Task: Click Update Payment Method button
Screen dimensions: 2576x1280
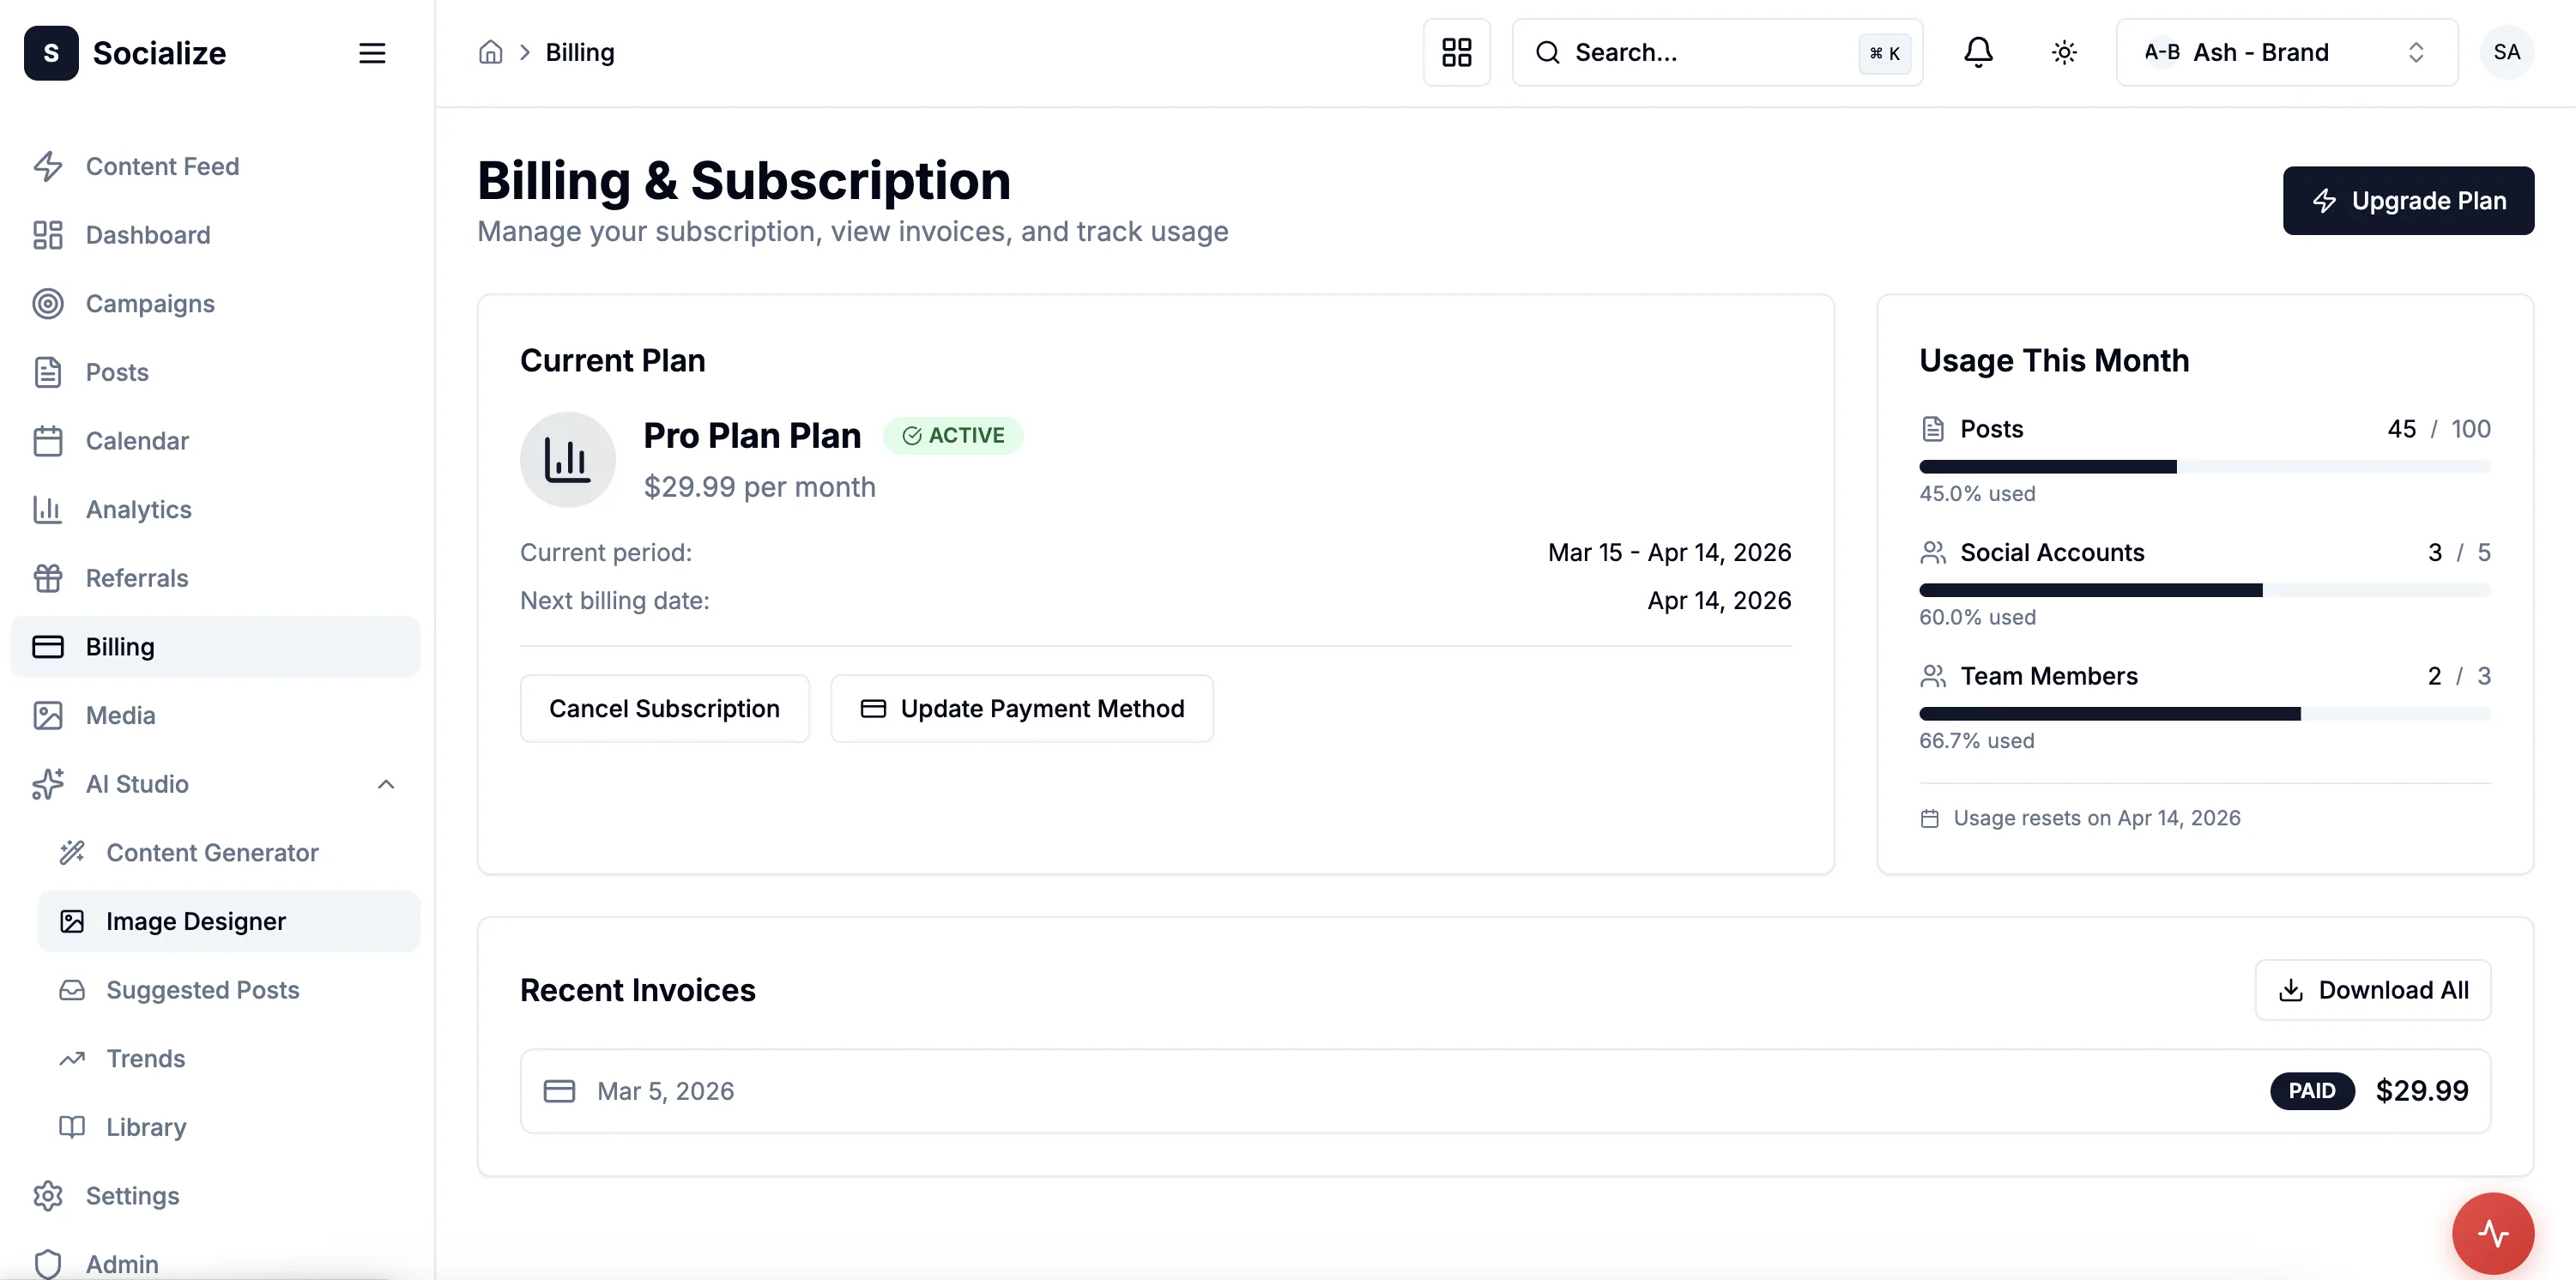Action: point(1021,708)
